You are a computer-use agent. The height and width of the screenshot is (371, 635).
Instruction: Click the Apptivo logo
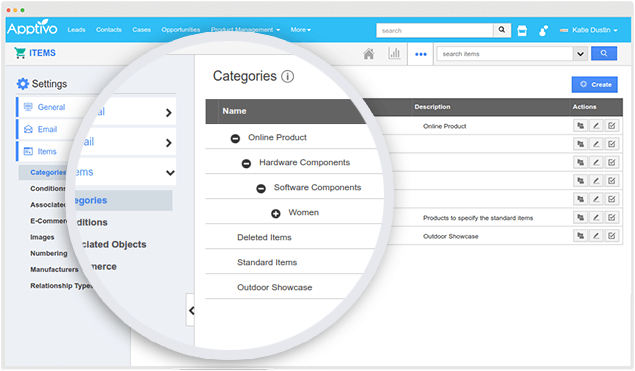[32, 28]
